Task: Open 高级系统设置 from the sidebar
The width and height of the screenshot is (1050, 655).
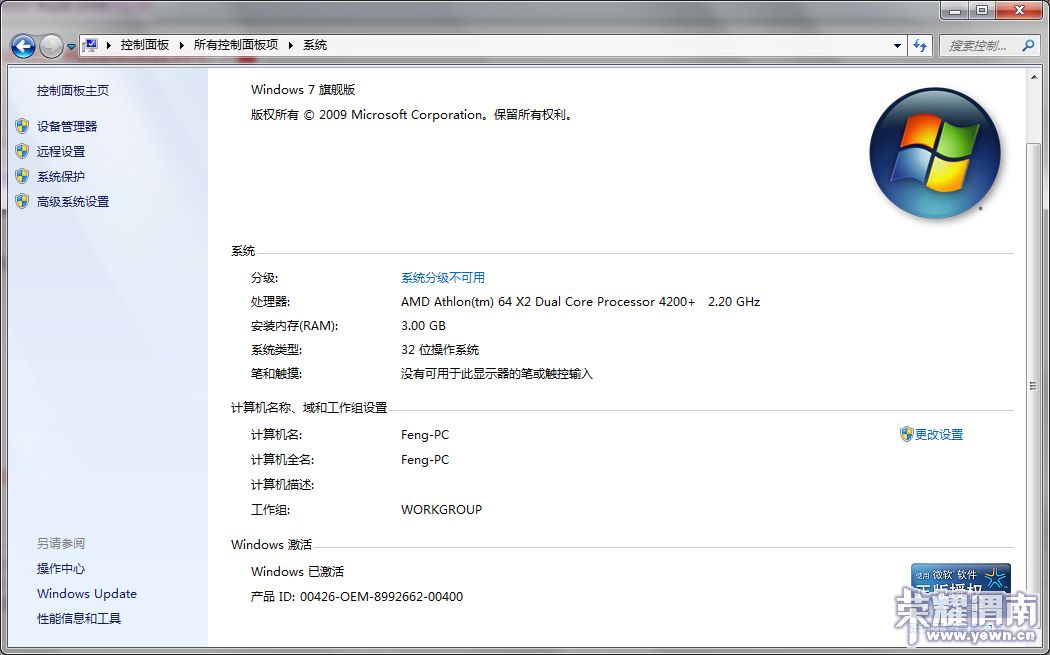Action: click(73, 201)
